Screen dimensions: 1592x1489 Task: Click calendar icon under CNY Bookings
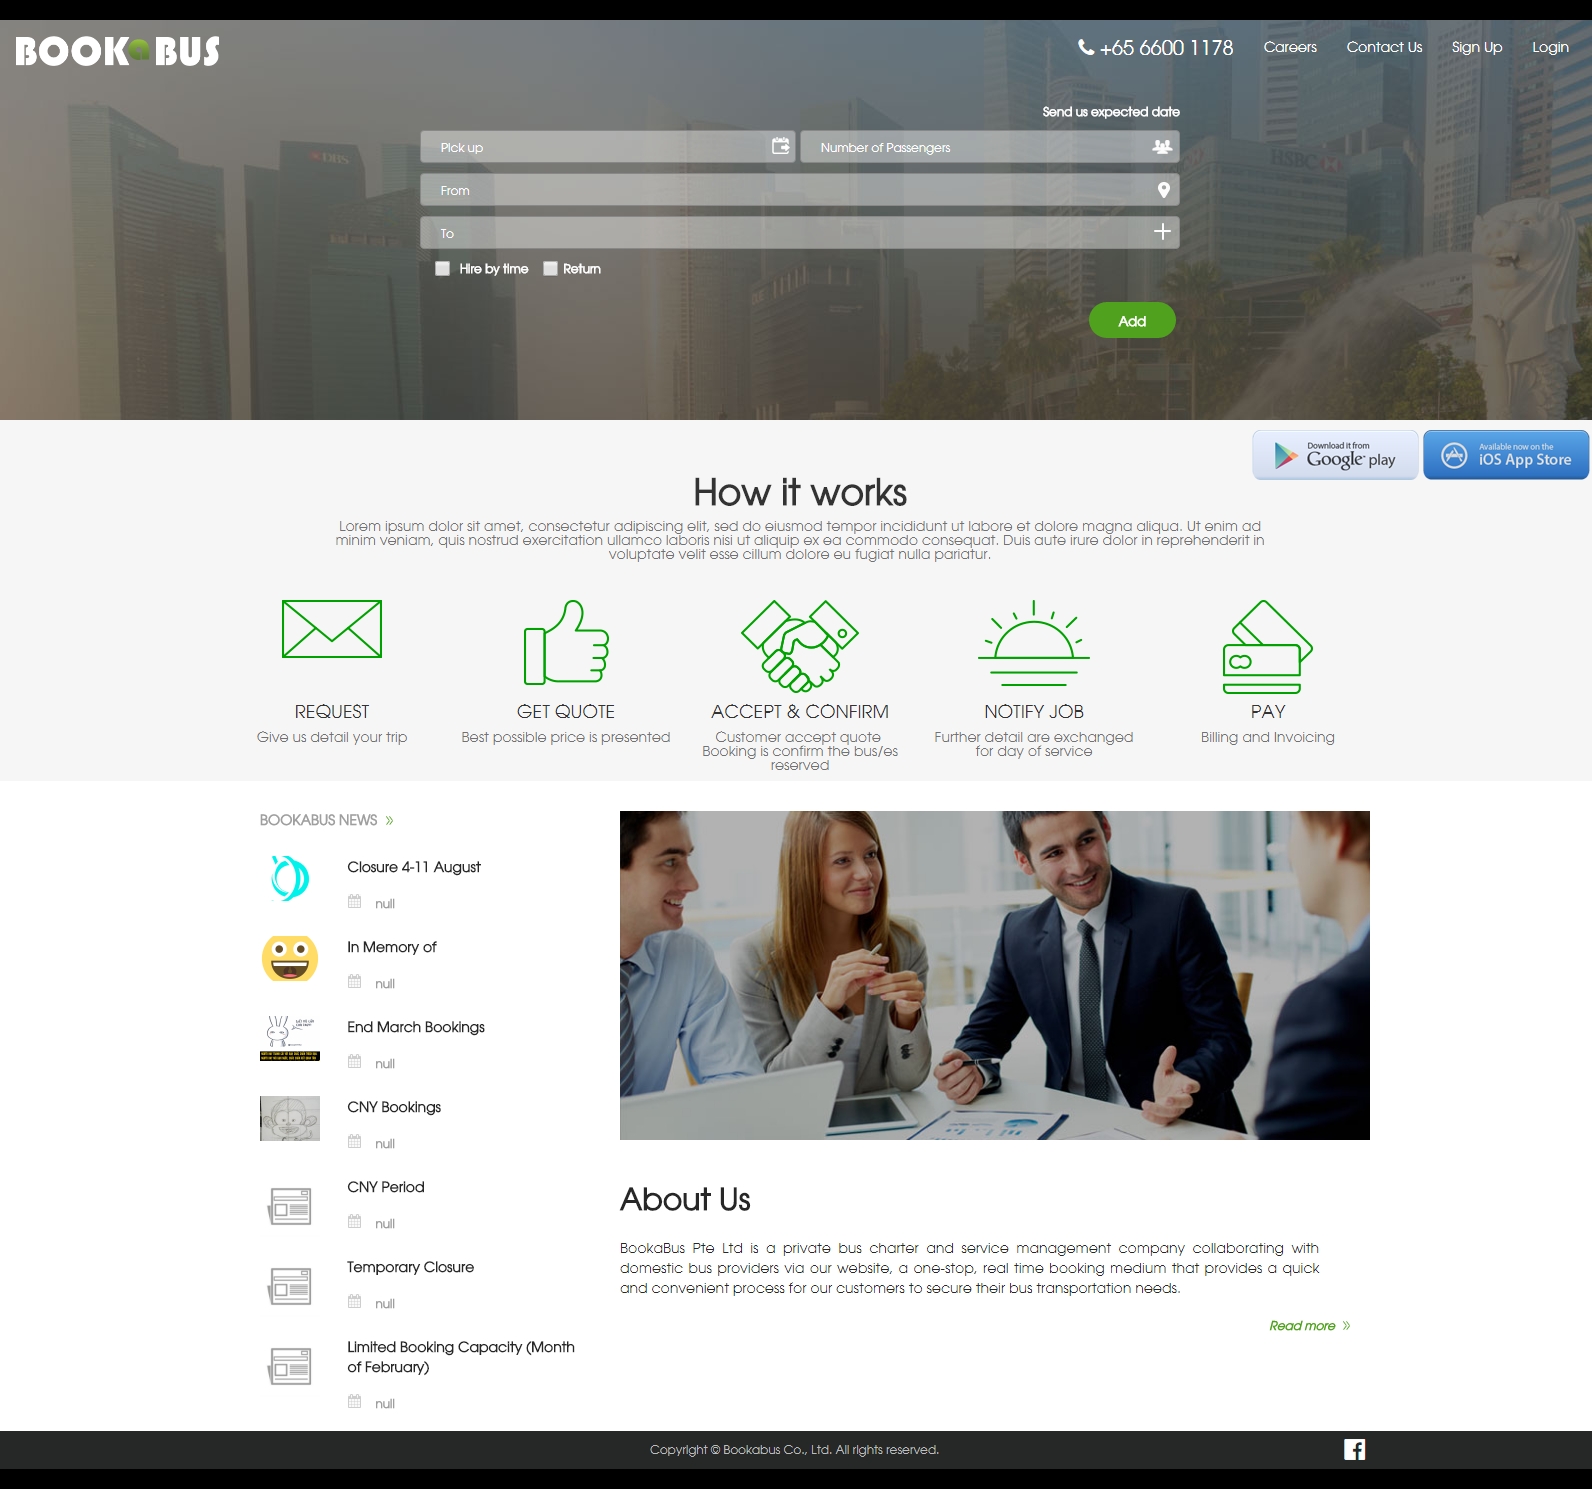354,1142
